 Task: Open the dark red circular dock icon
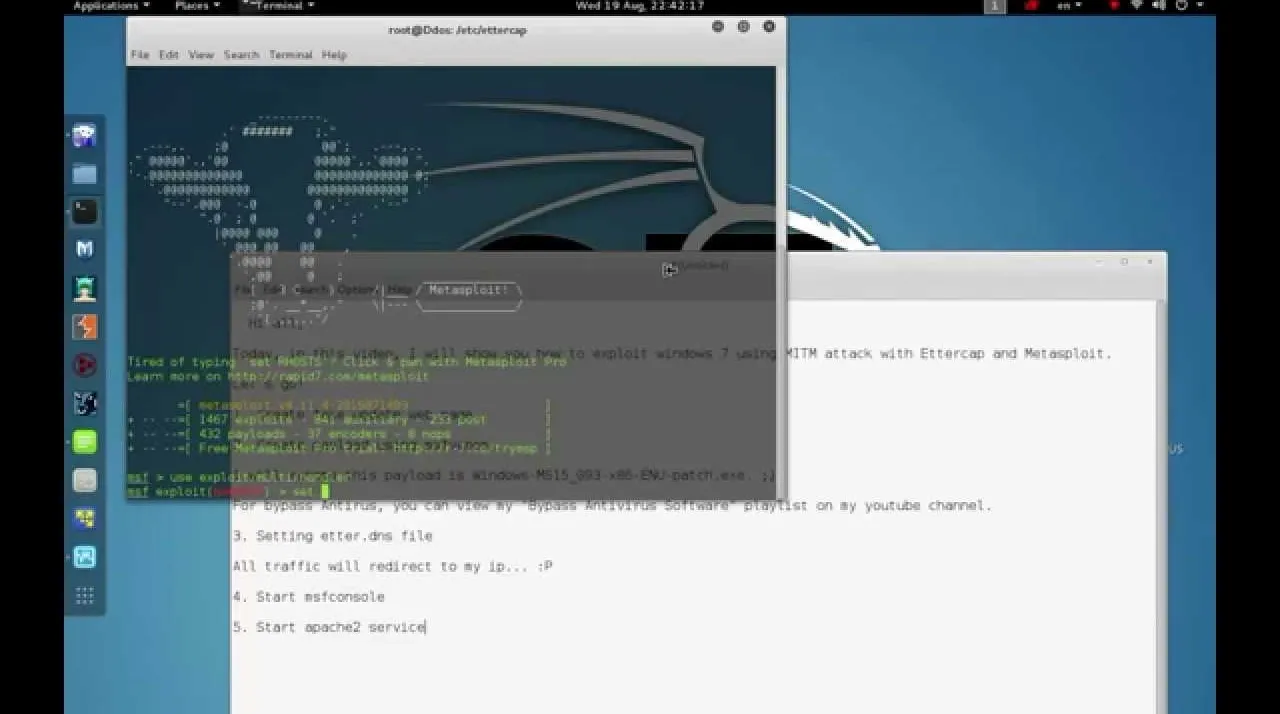point(85,365)
